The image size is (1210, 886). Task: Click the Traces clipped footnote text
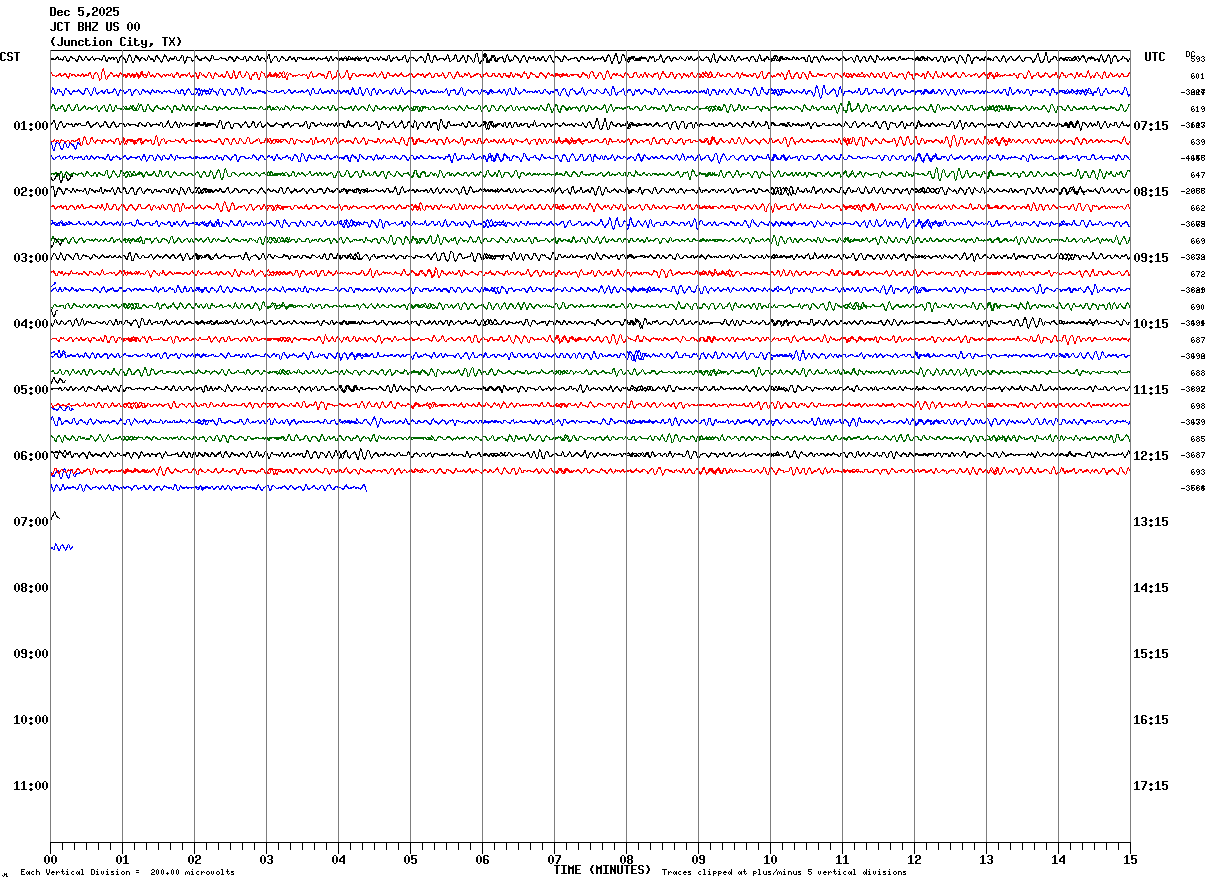coord(784,873)
